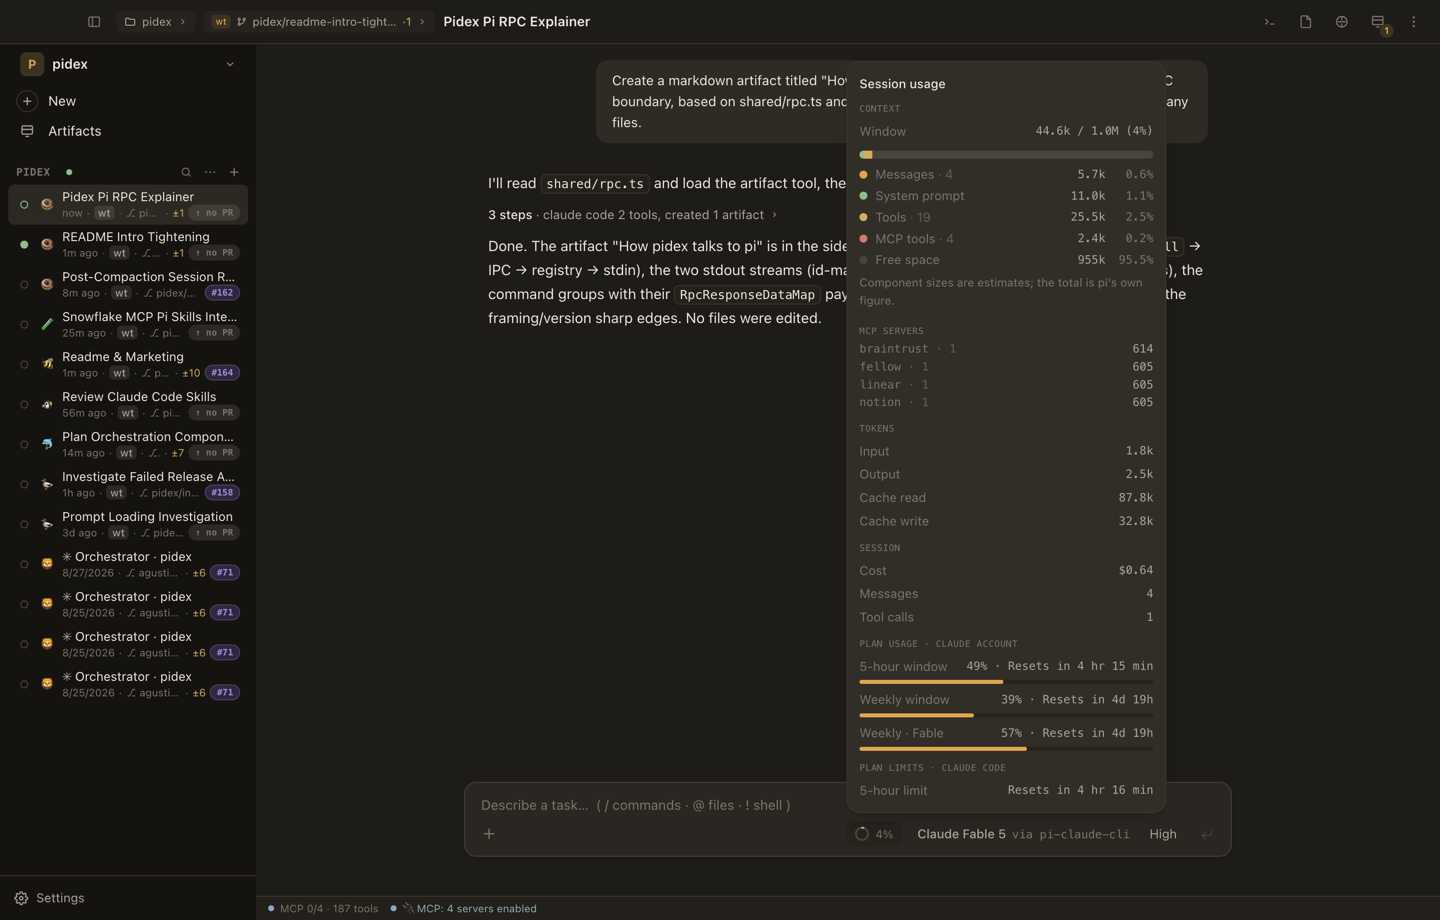The width and height of the screenshot is (1440, 920).
Task: Open the pidex folder breadcrumb
Action: tap(156, 22)
